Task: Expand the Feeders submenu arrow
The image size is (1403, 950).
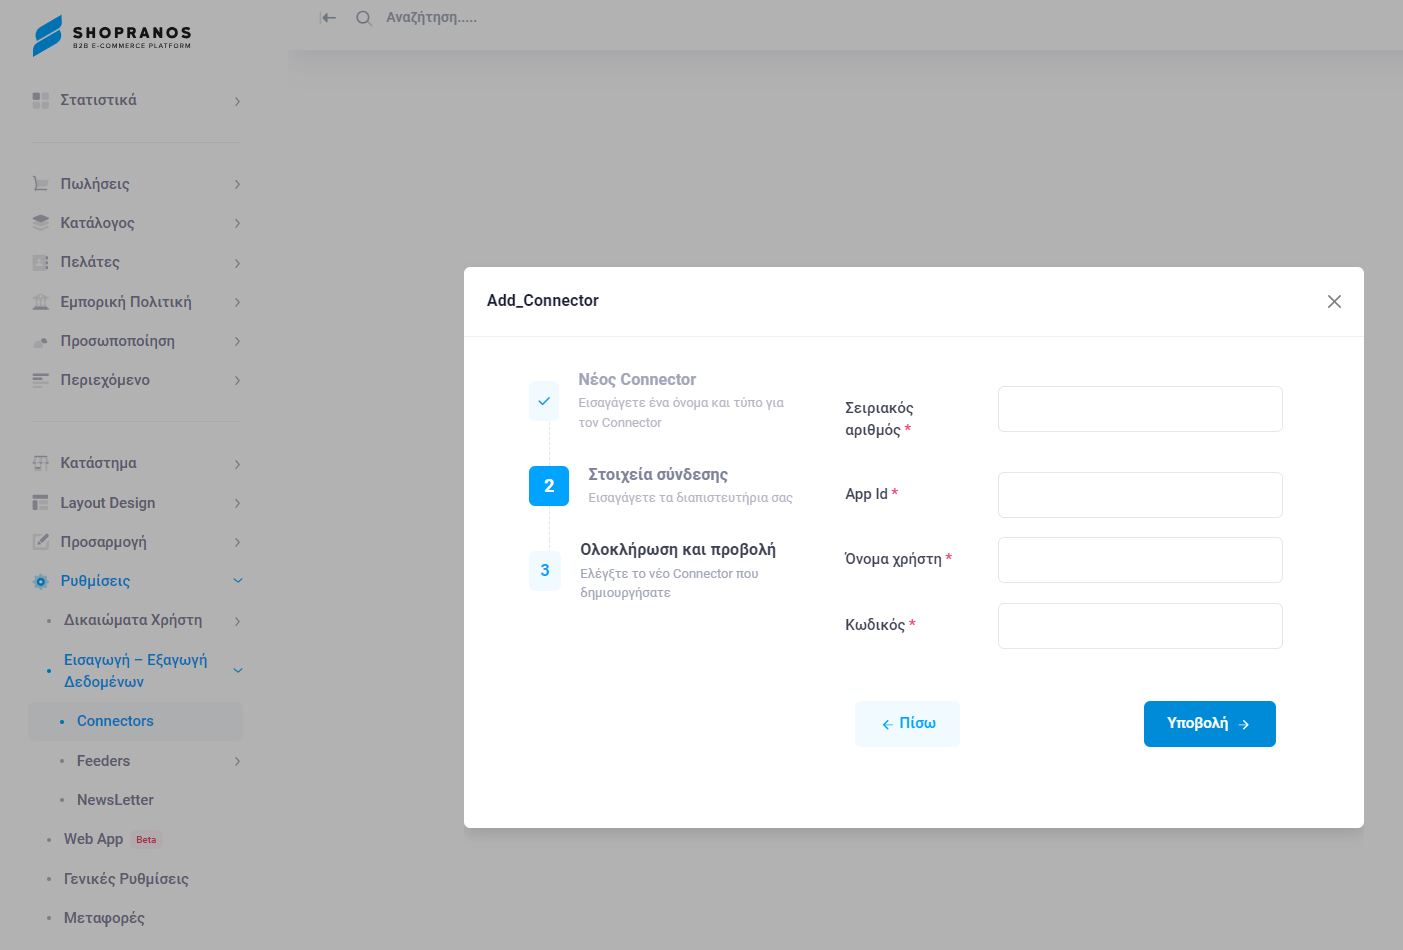Action: point(237,761)
